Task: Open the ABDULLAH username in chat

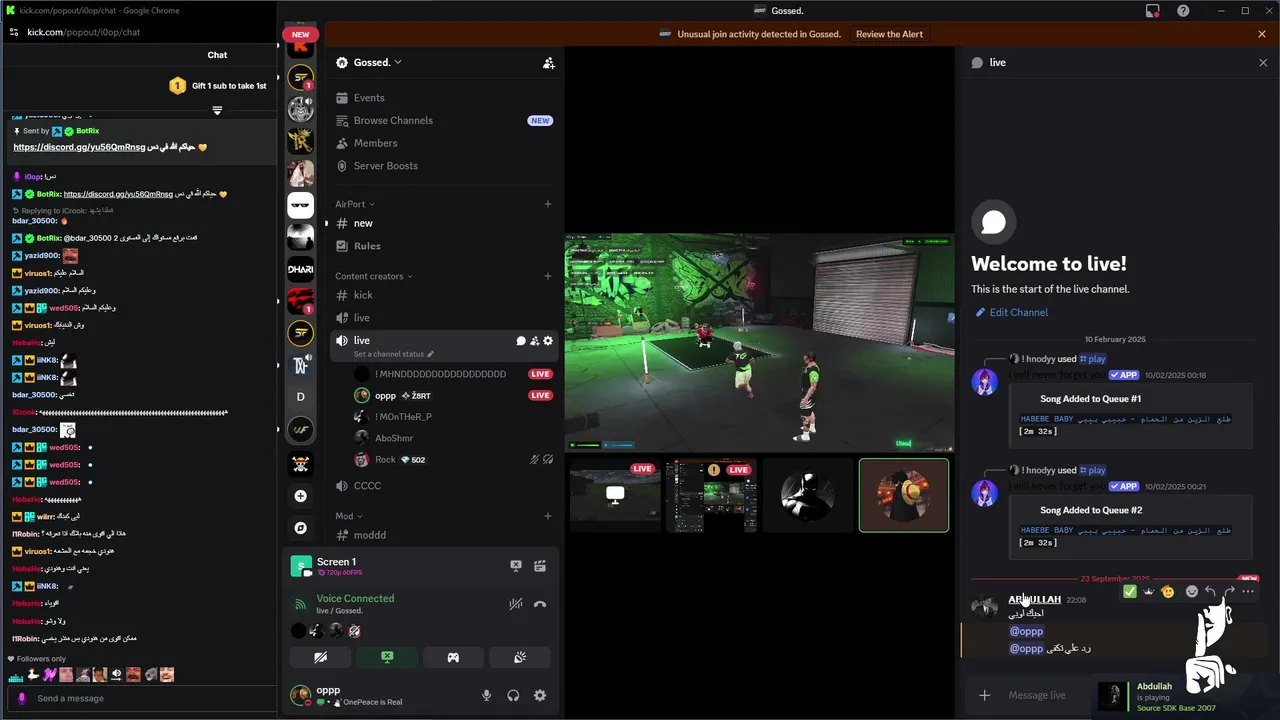Action: coord(1034,600)
